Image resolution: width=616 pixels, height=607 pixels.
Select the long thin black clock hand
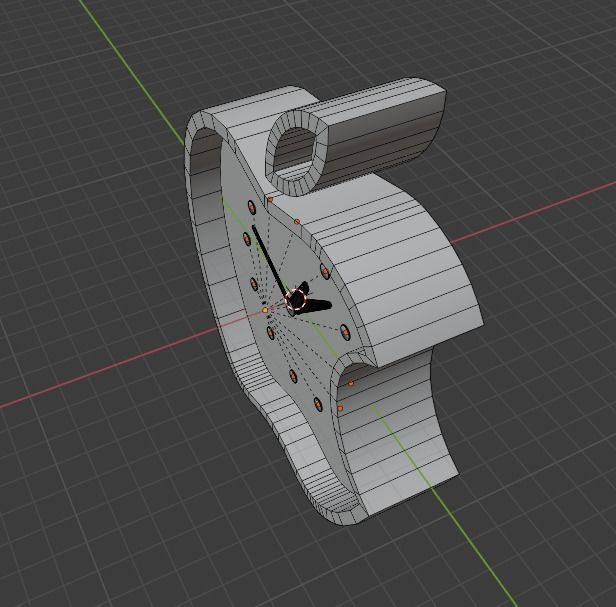pos(271,262)
